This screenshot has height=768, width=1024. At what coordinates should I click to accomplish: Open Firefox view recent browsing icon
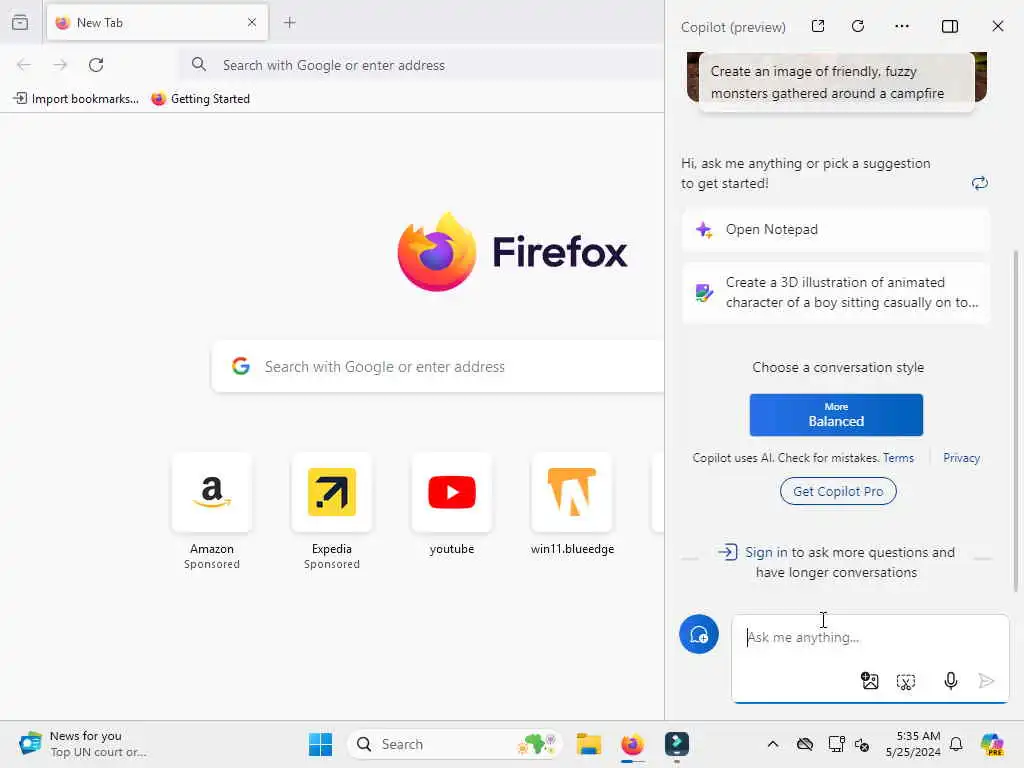[20, 22]
